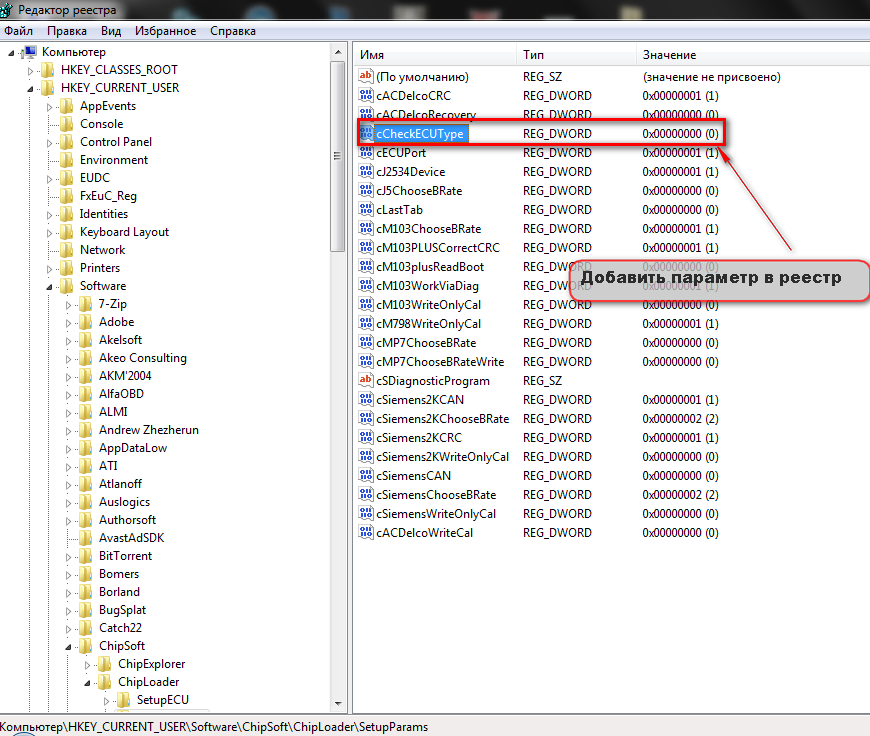
Task: Click the cSiemensCAN DWORD value icon
Action: click(365, 476)
